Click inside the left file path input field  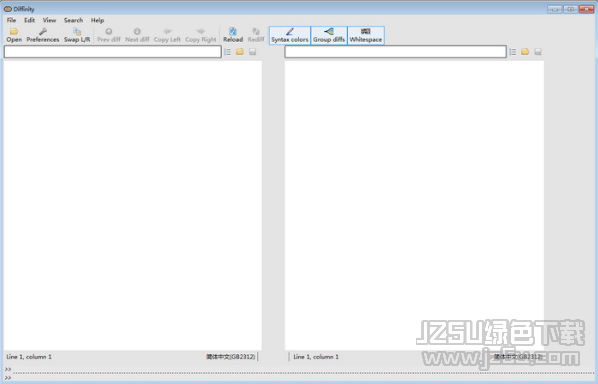point(113,52)
